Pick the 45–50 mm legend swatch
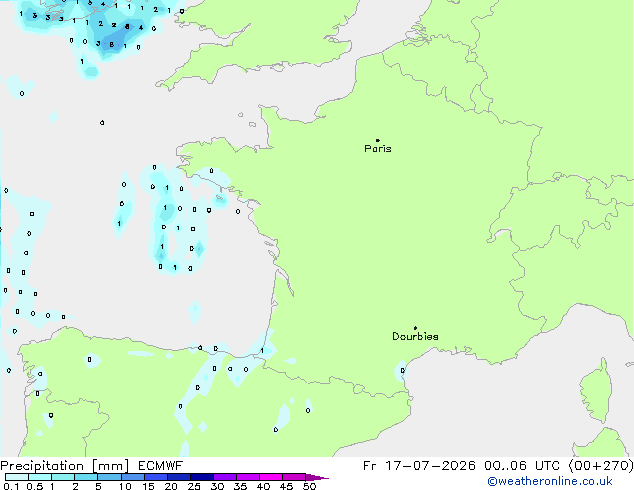634x490 pixels. click(294, 477)
